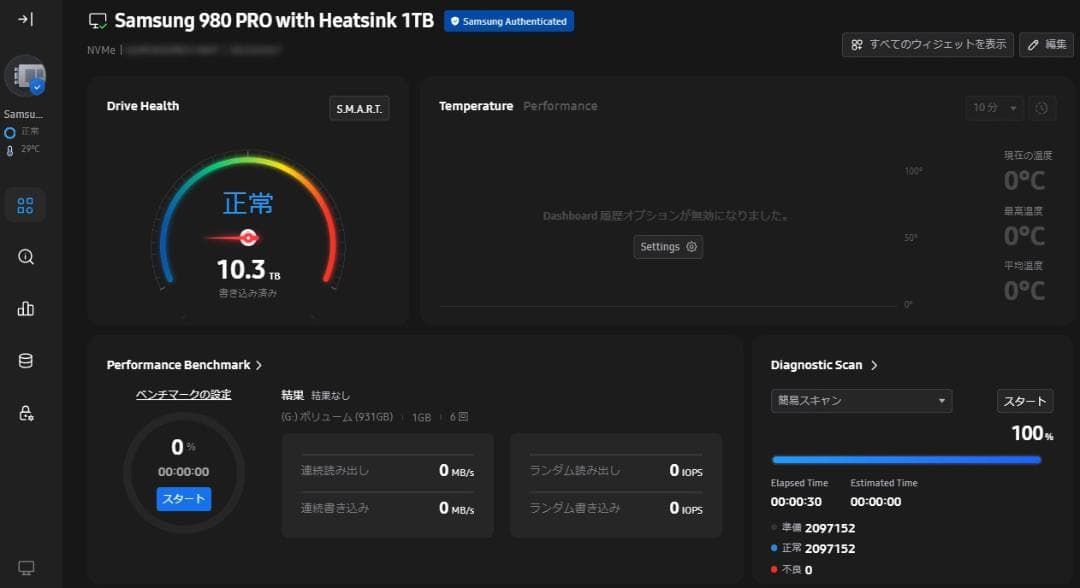This screenshot has width=1080, height=588.
Task: Start the diagnostic scan with スタート
Action: [x=1024, y=401]
